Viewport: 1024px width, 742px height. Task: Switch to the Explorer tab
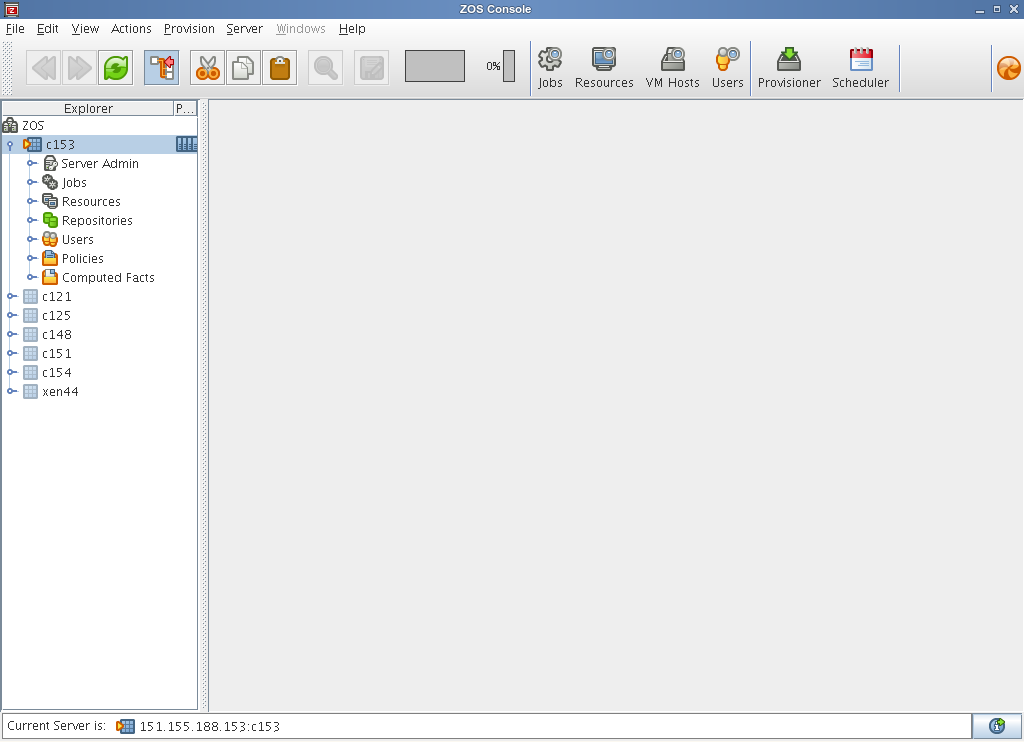[x=88, y=108]
